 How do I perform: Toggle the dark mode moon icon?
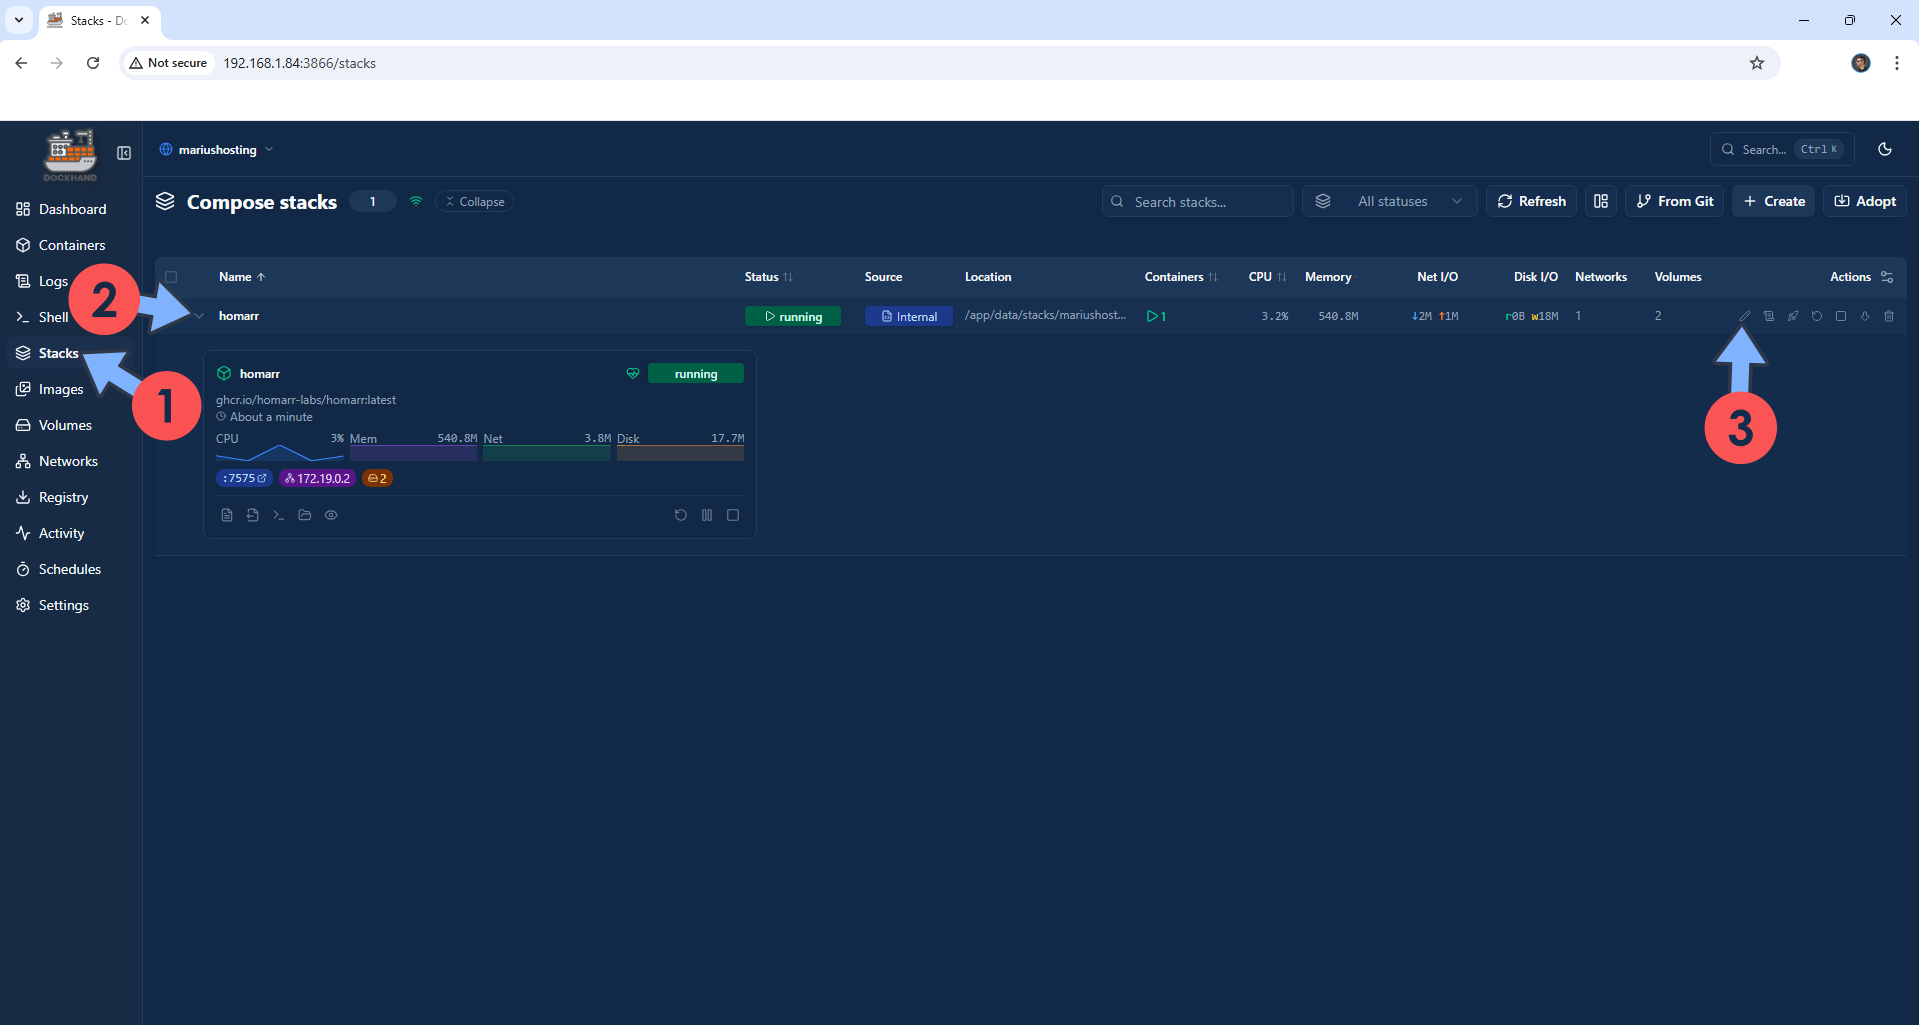point(1885,149)
